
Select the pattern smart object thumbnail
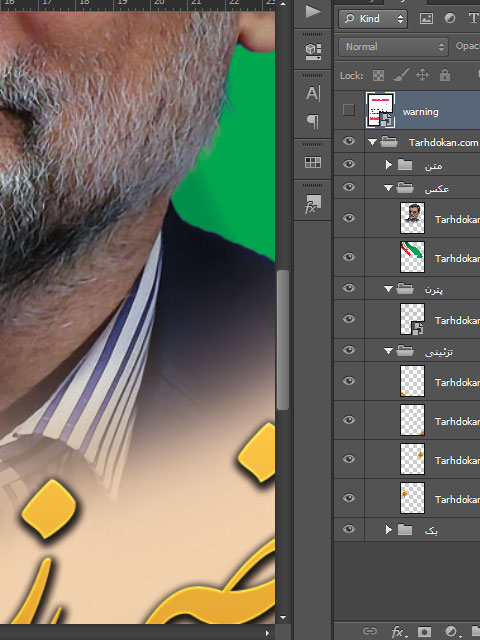(412, 319)
